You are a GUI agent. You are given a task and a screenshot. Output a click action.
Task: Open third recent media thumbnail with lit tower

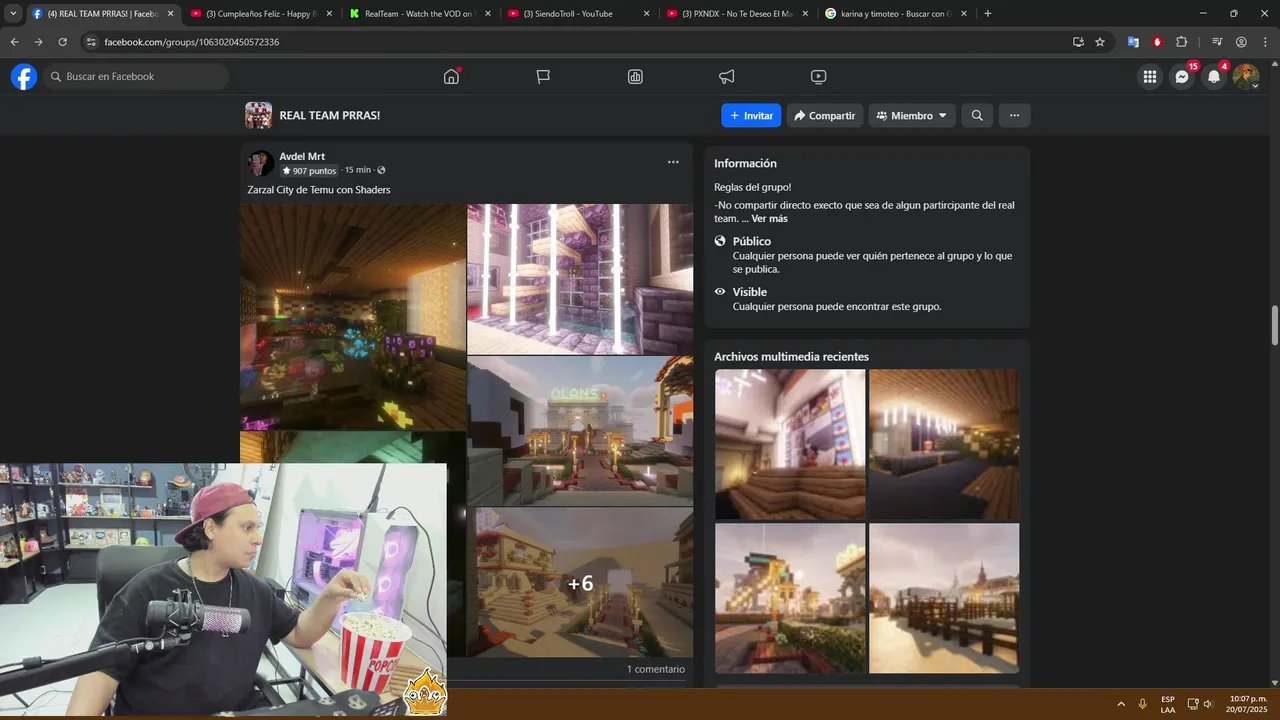click(x=790, y=598)
